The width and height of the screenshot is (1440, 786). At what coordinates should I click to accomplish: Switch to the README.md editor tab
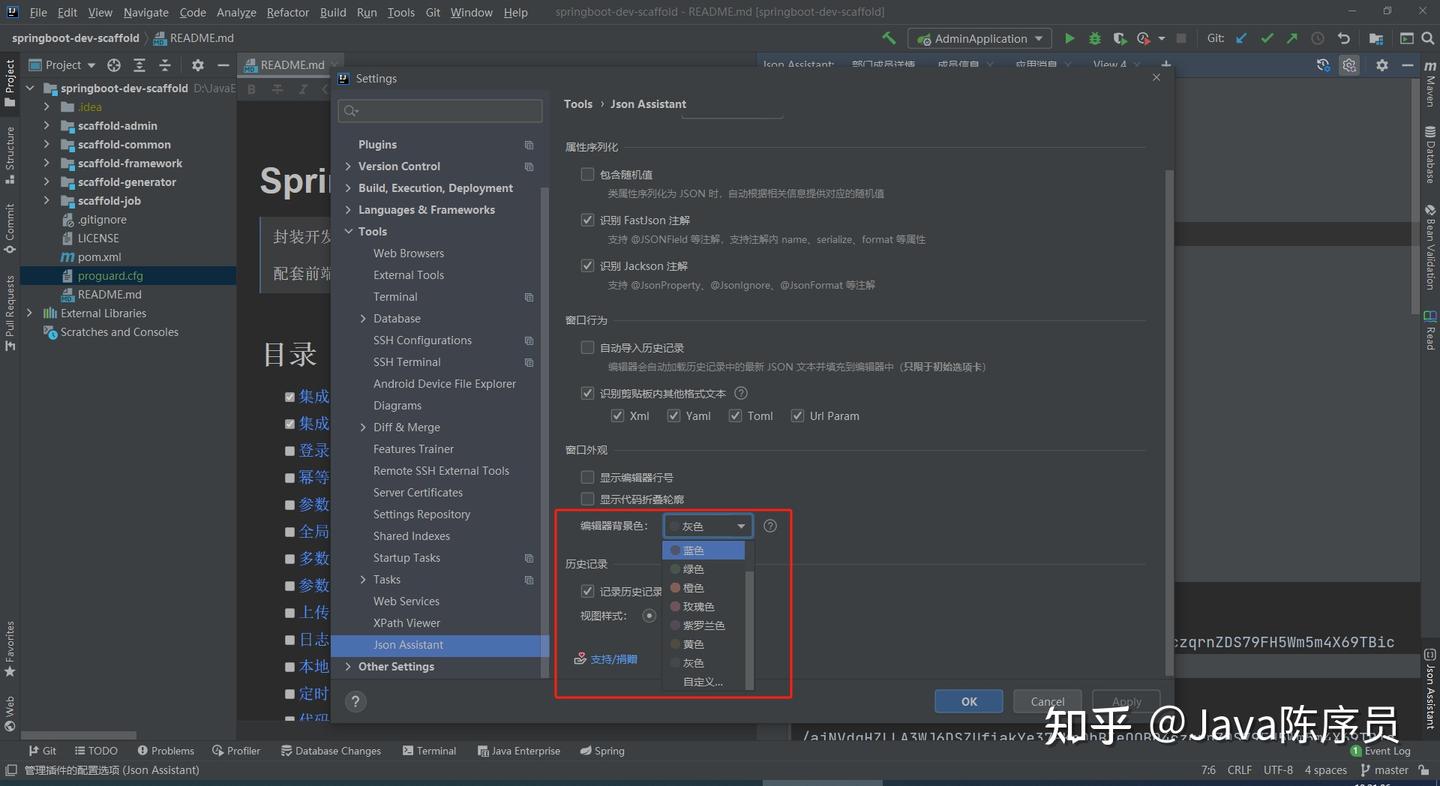[290, 63]
